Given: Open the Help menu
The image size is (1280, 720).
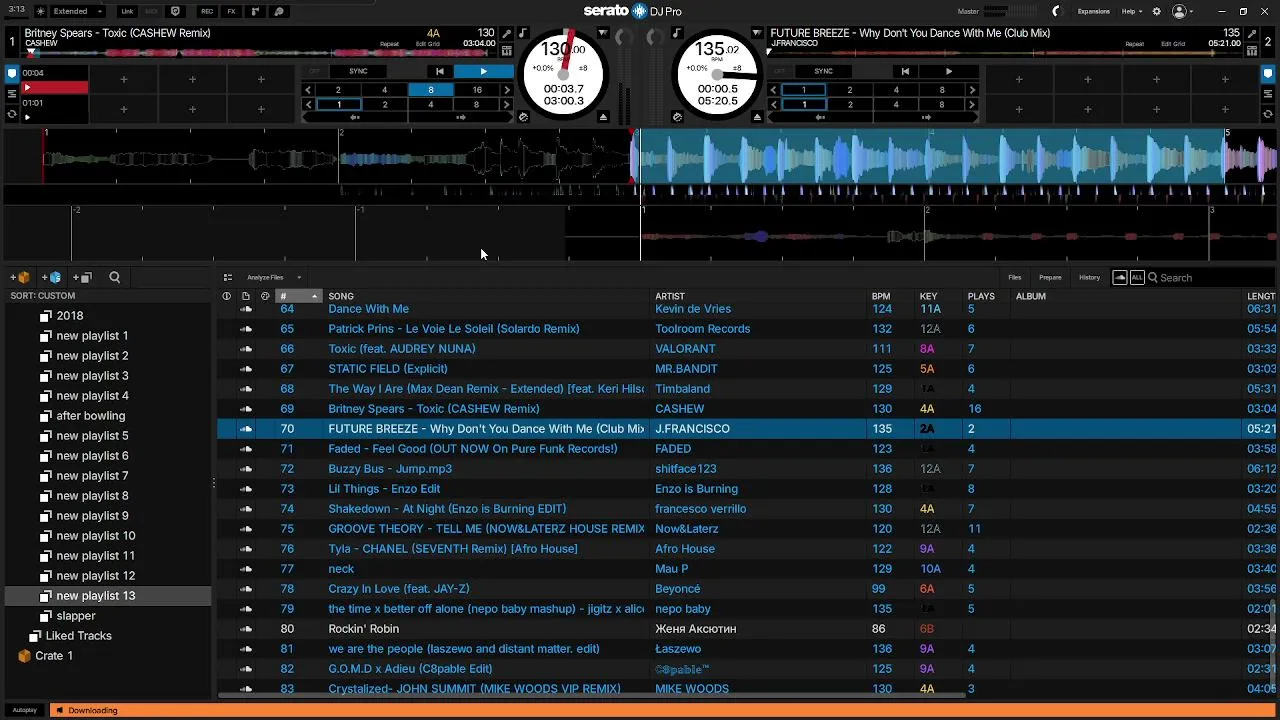Looking at the screenshot, I should [x=1131, y=11].
